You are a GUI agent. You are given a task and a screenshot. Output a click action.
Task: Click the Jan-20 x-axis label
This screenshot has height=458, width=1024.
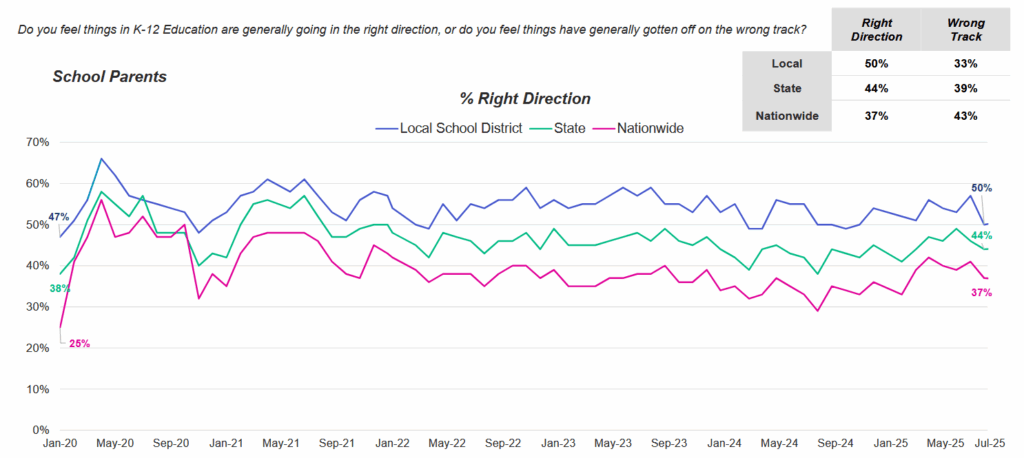pyautogui.click(x=60, y=442)
